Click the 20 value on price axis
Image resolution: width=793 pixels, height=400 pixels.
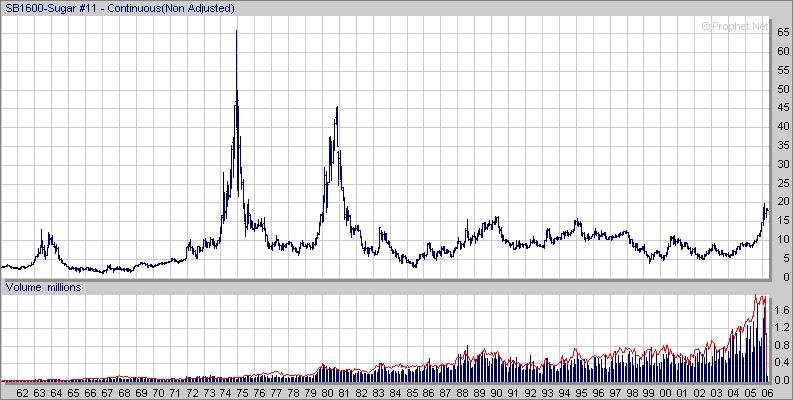click(784, 203)
